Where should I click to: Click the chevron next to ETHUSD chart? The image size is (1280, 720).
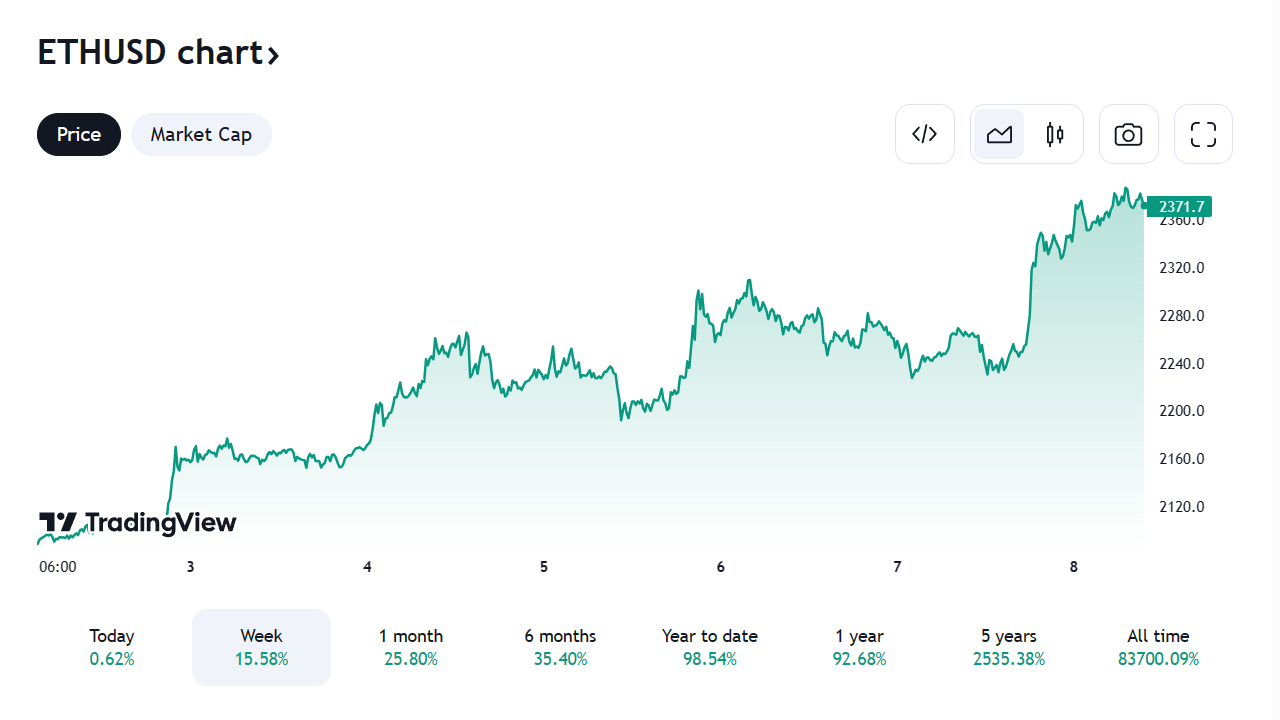pyautogui.click(x=273, y=54)
